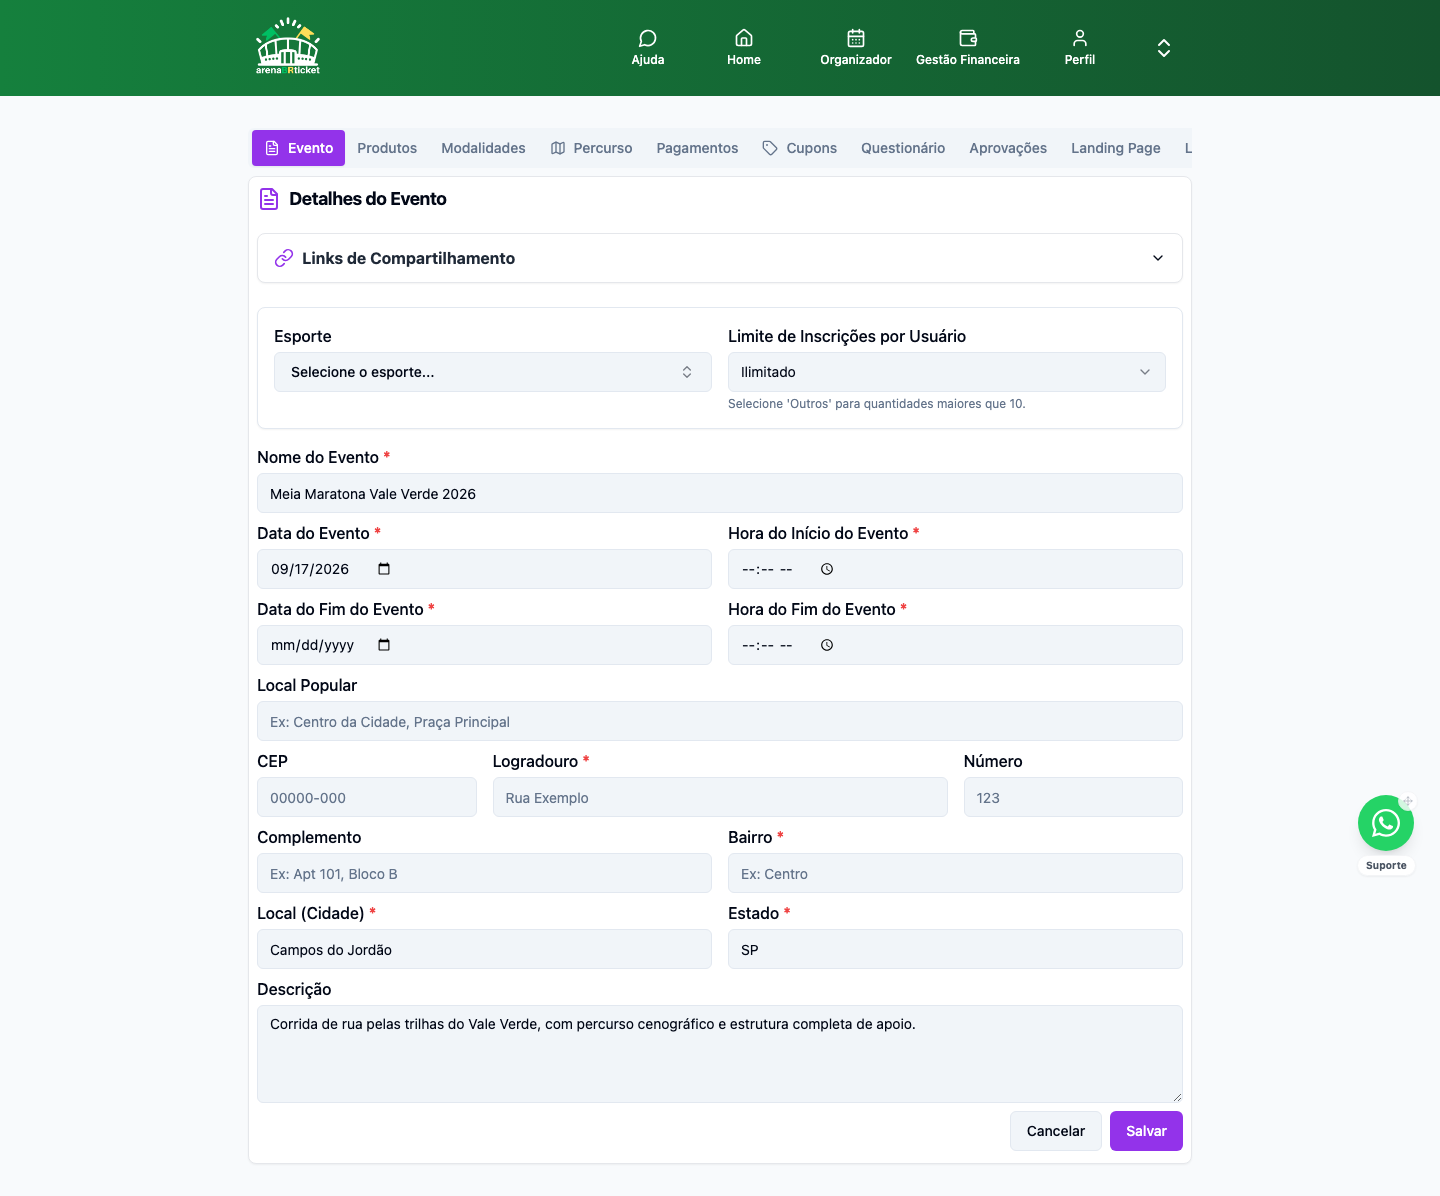
Task: Focus the Hora do Início do Evento field
Action: [x=955, y=569]
